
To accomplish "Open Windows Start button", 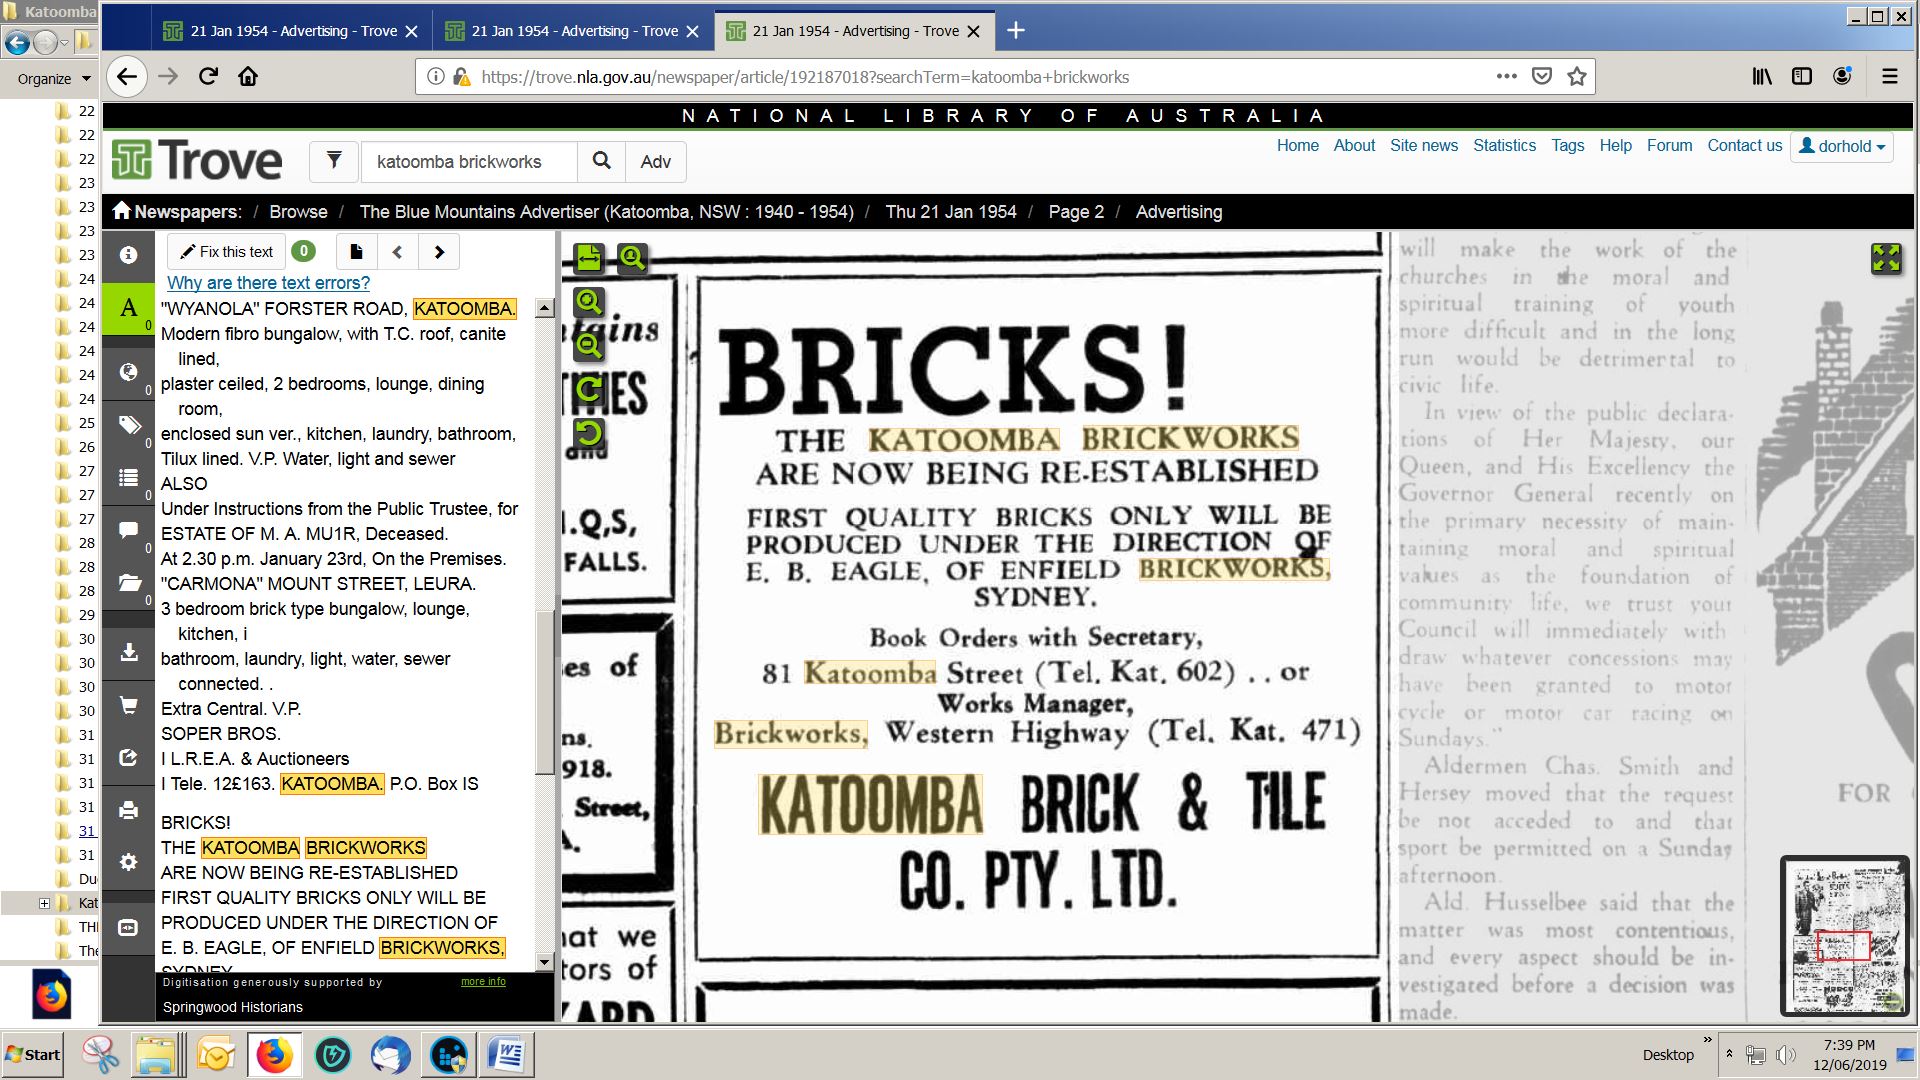I will 32,1055.
